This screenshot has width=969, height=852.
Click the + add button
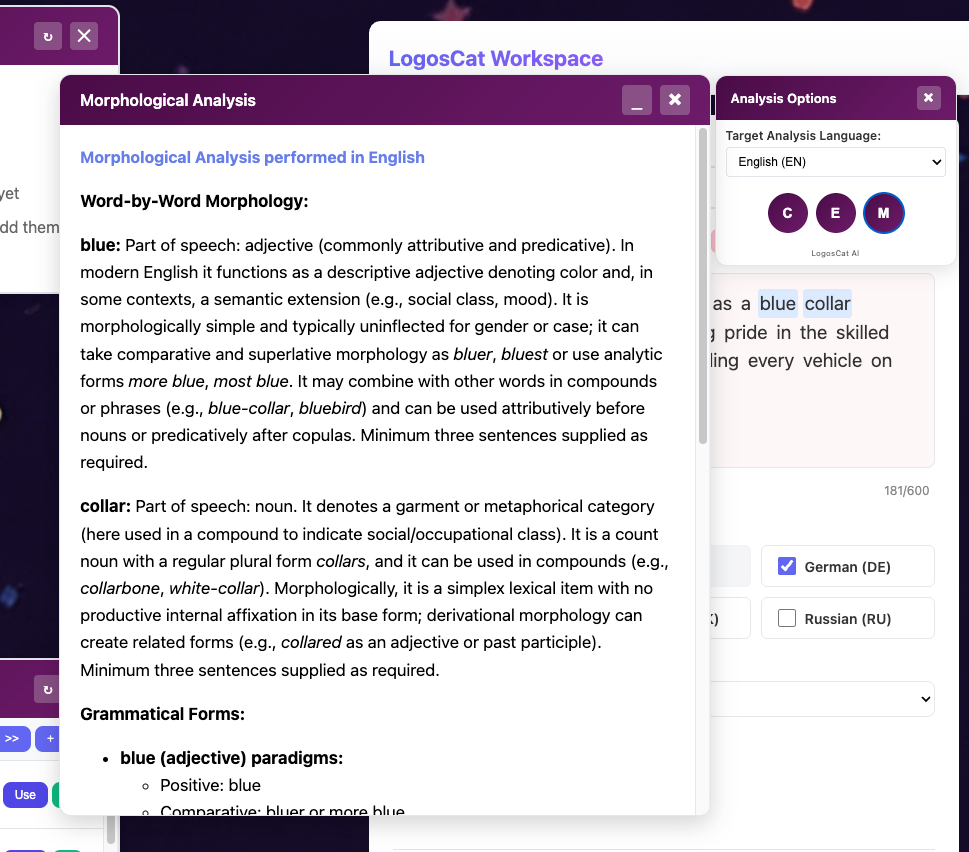pos(48,739)
